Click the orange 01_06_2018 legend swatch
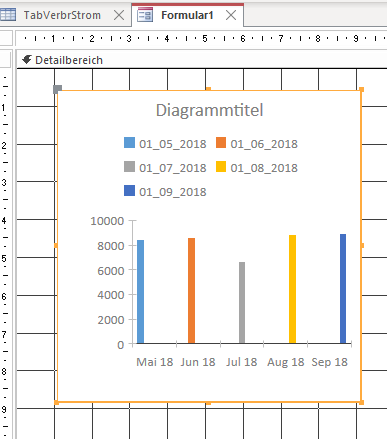 (221, 143)
